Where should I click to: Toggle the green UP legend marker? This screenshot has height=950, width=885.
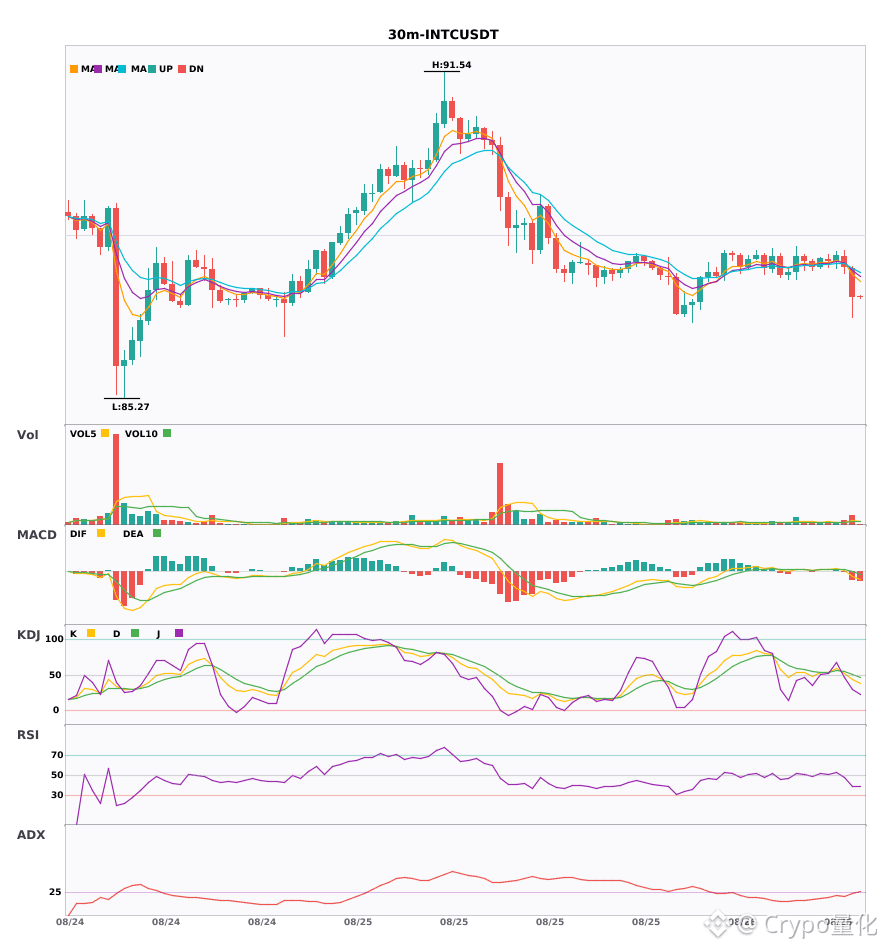[x=152, y=69]
